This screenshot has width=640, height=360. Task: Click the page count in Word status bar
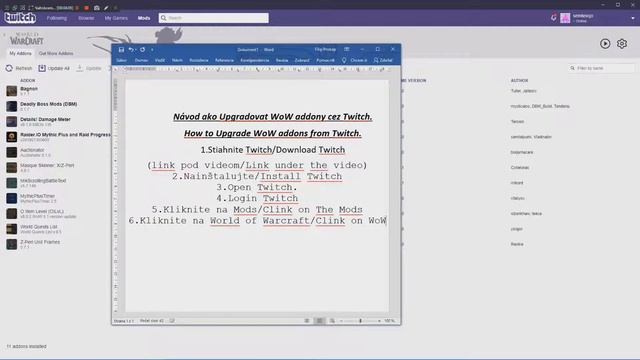pyautogui.click(x=124, y=321)
